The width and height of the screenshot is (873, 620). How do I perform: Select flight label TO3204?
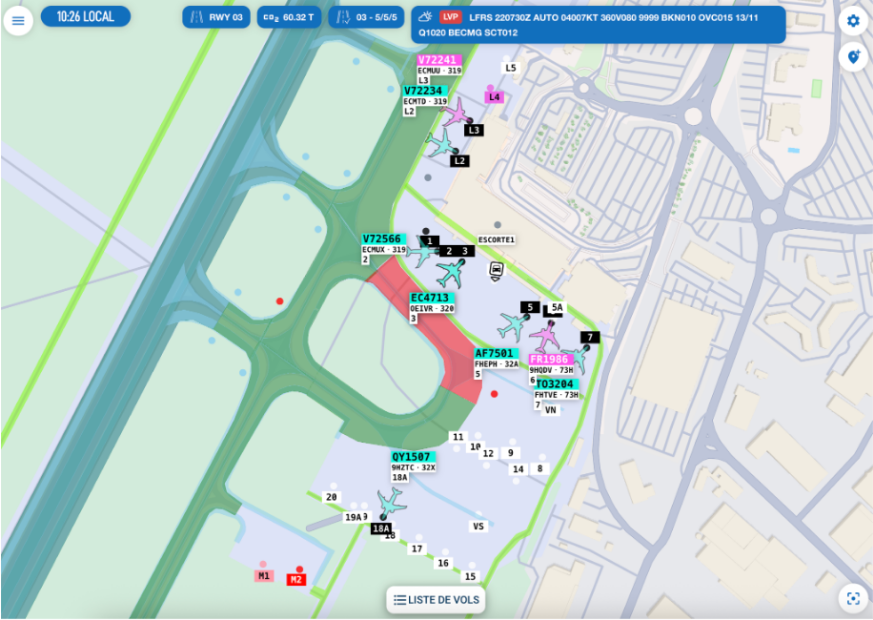point(556,384)
